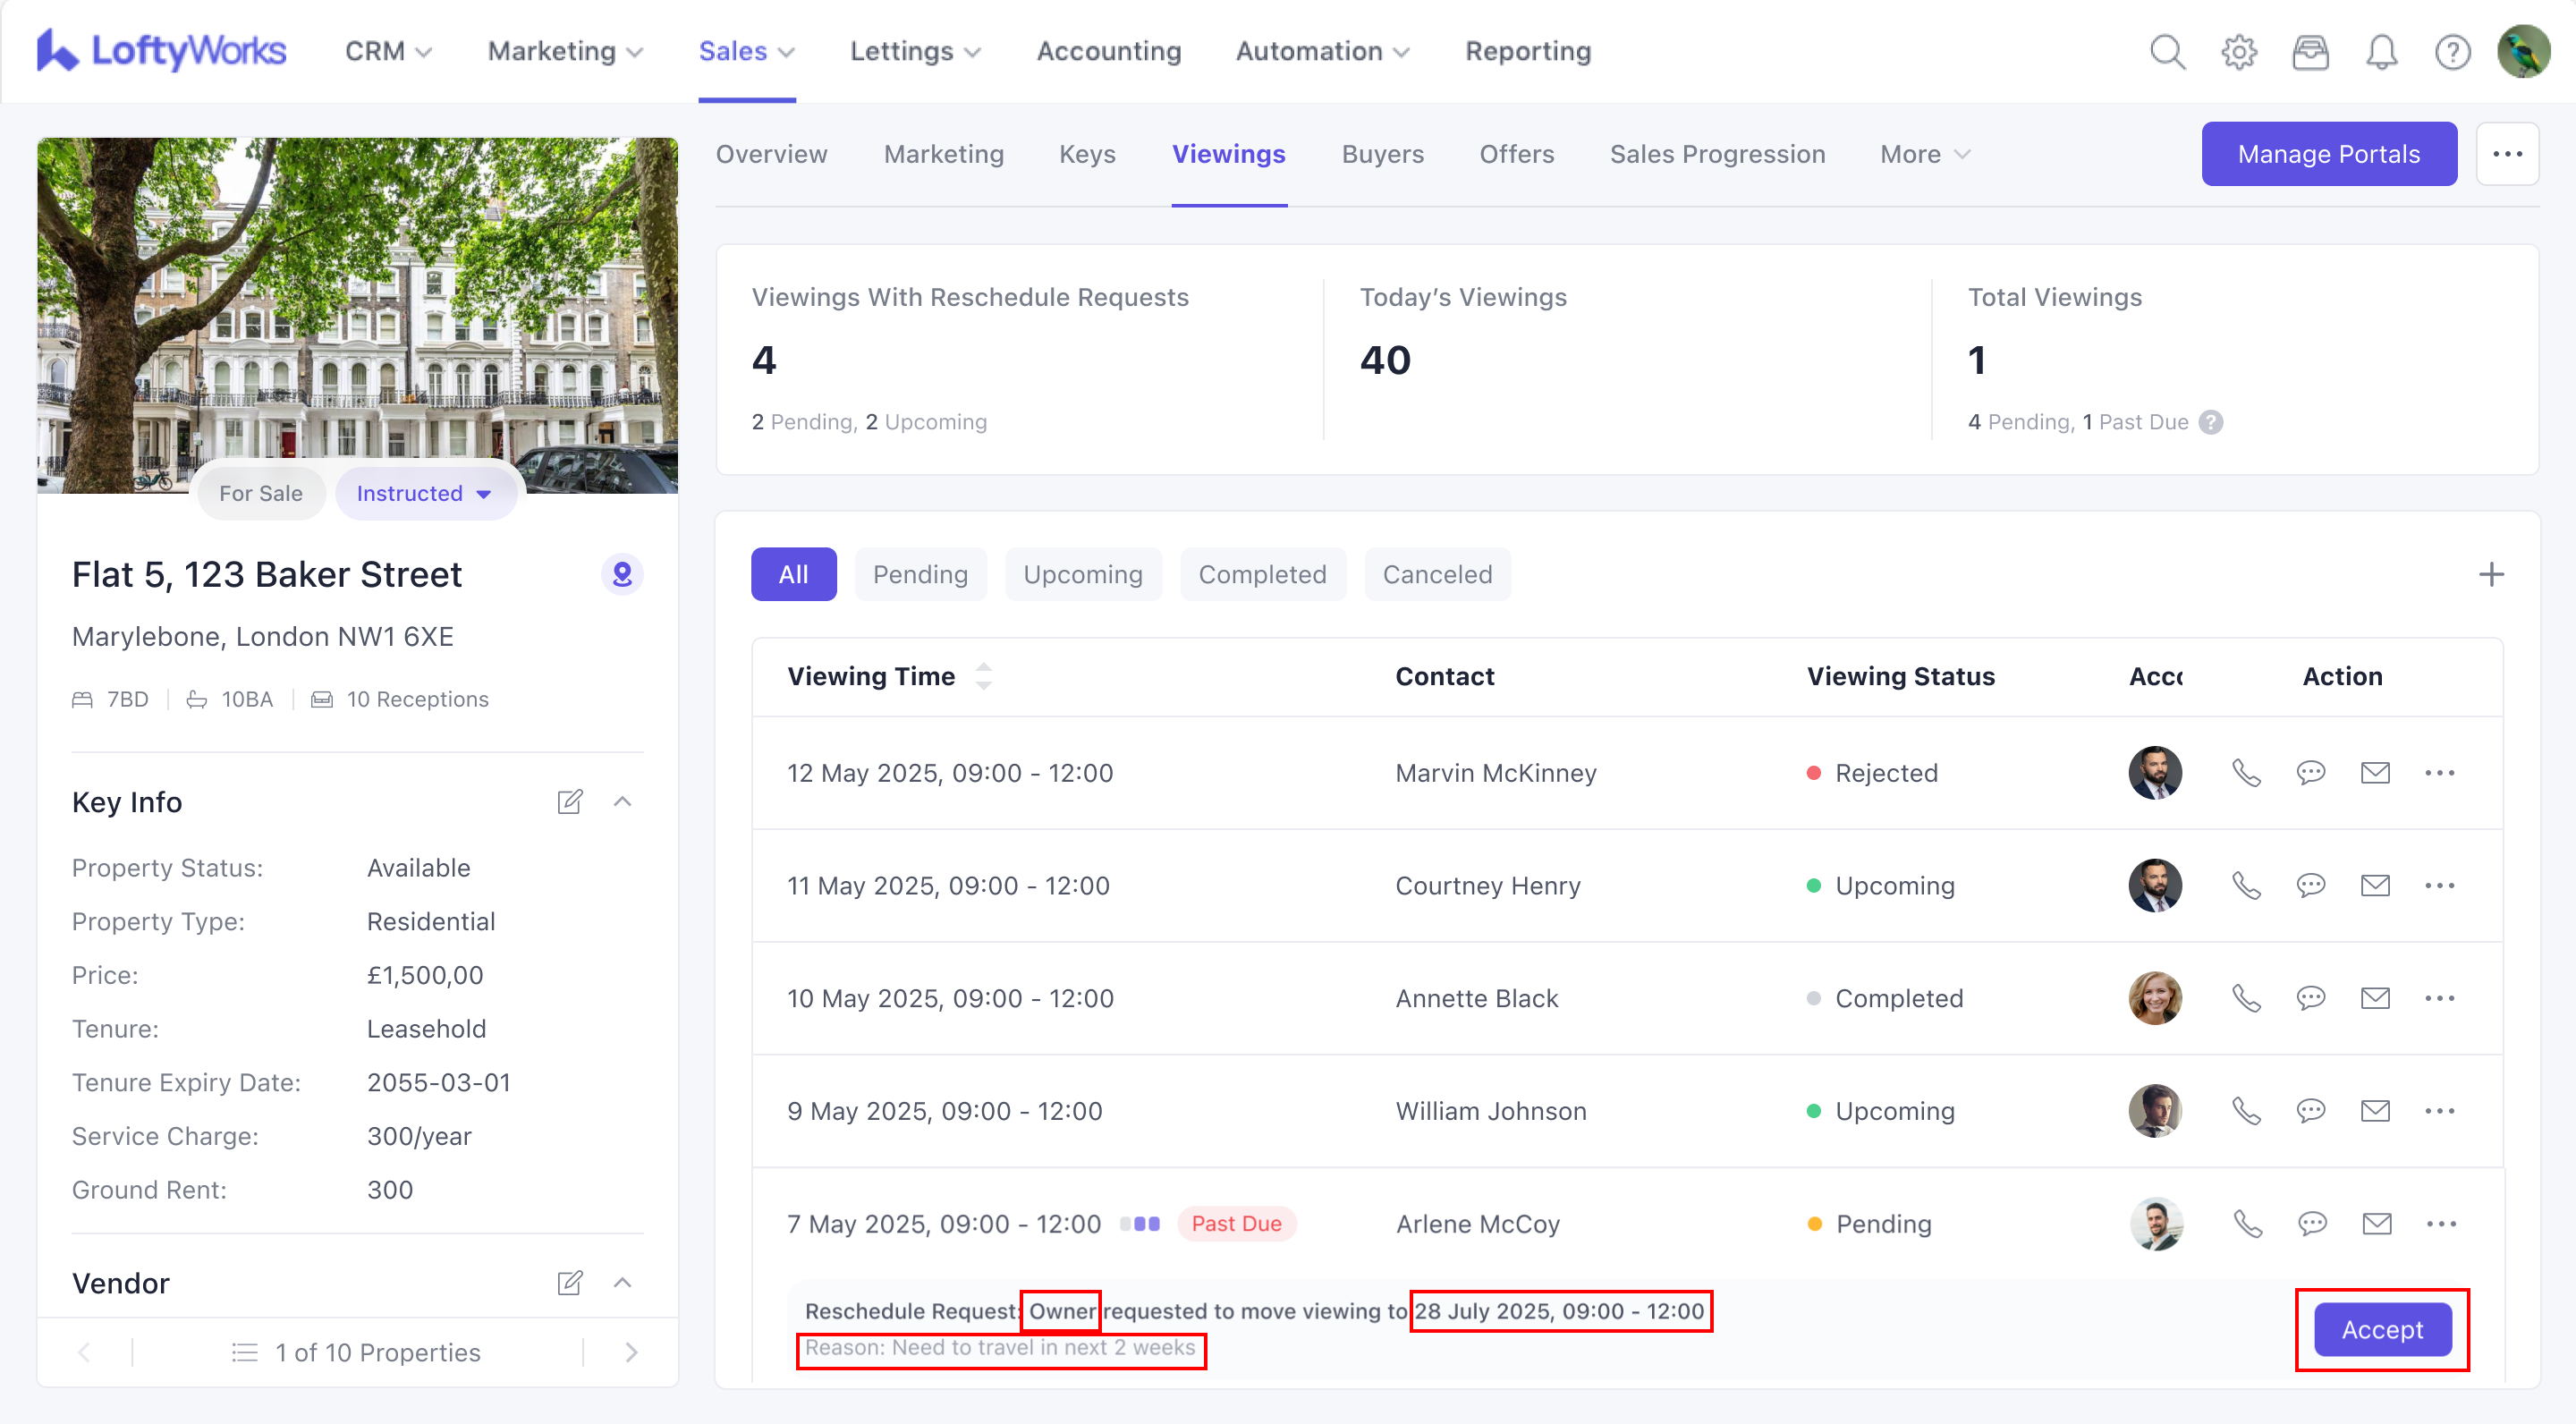The height and width of the screenshot is (1424, 2576).
Task: Click the map location pin beside address
Action: (x=622, y=575)
